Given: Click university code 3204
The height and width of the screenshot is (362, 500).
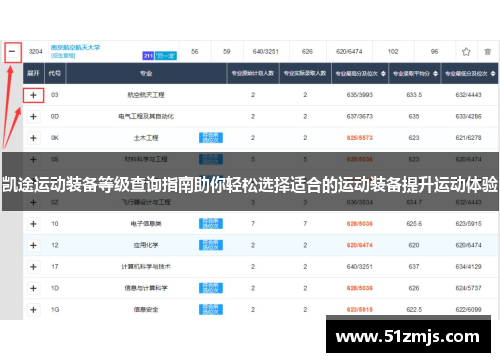Looking at the screenshot, I should 36,52.
